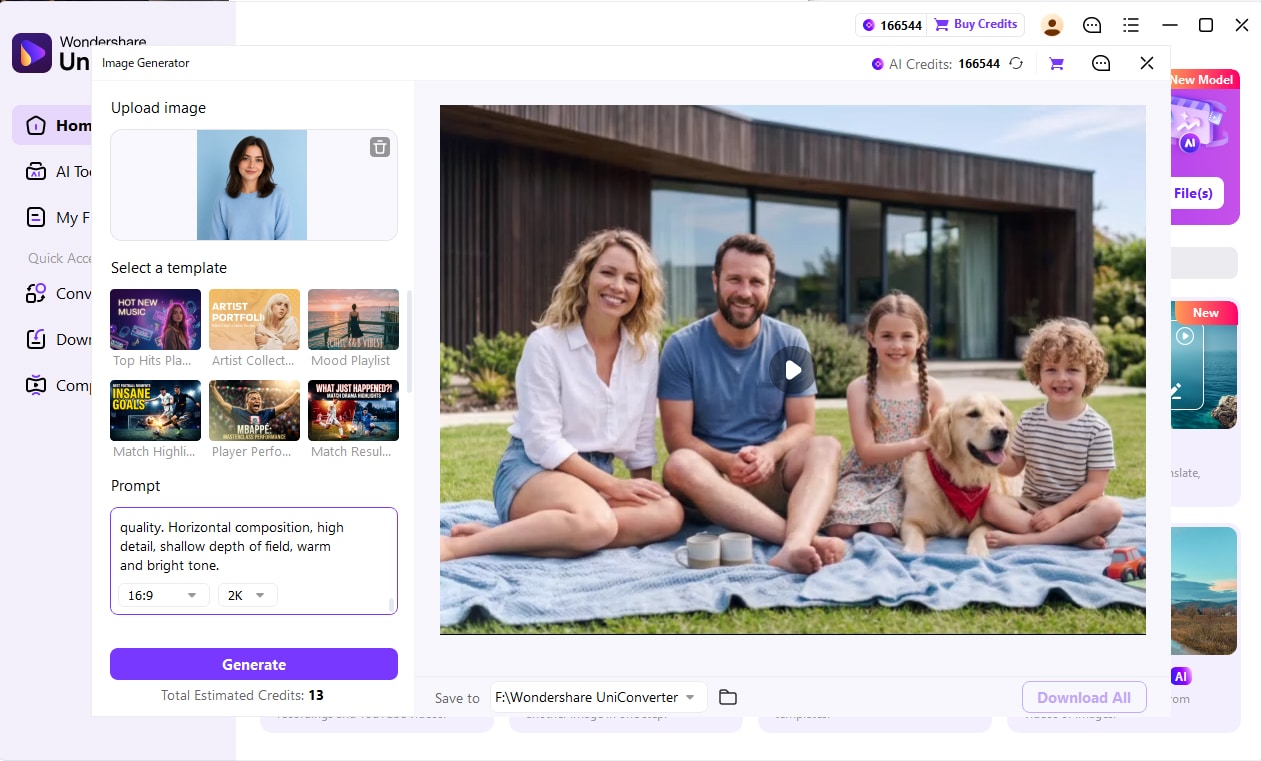Open feedback chat icon in Image Generator header
The image size is (1261, 761).
(x=1101, y=63)
